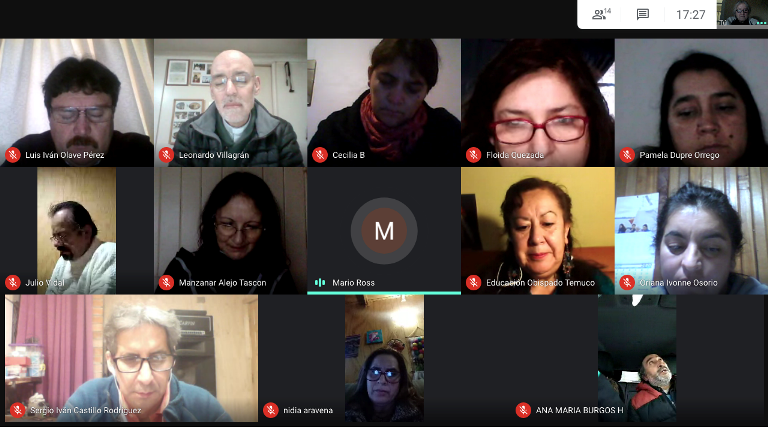768x428 pixels.
Task: Select Manzanar Alejo Tascon video tile
Action: [231, 231]
